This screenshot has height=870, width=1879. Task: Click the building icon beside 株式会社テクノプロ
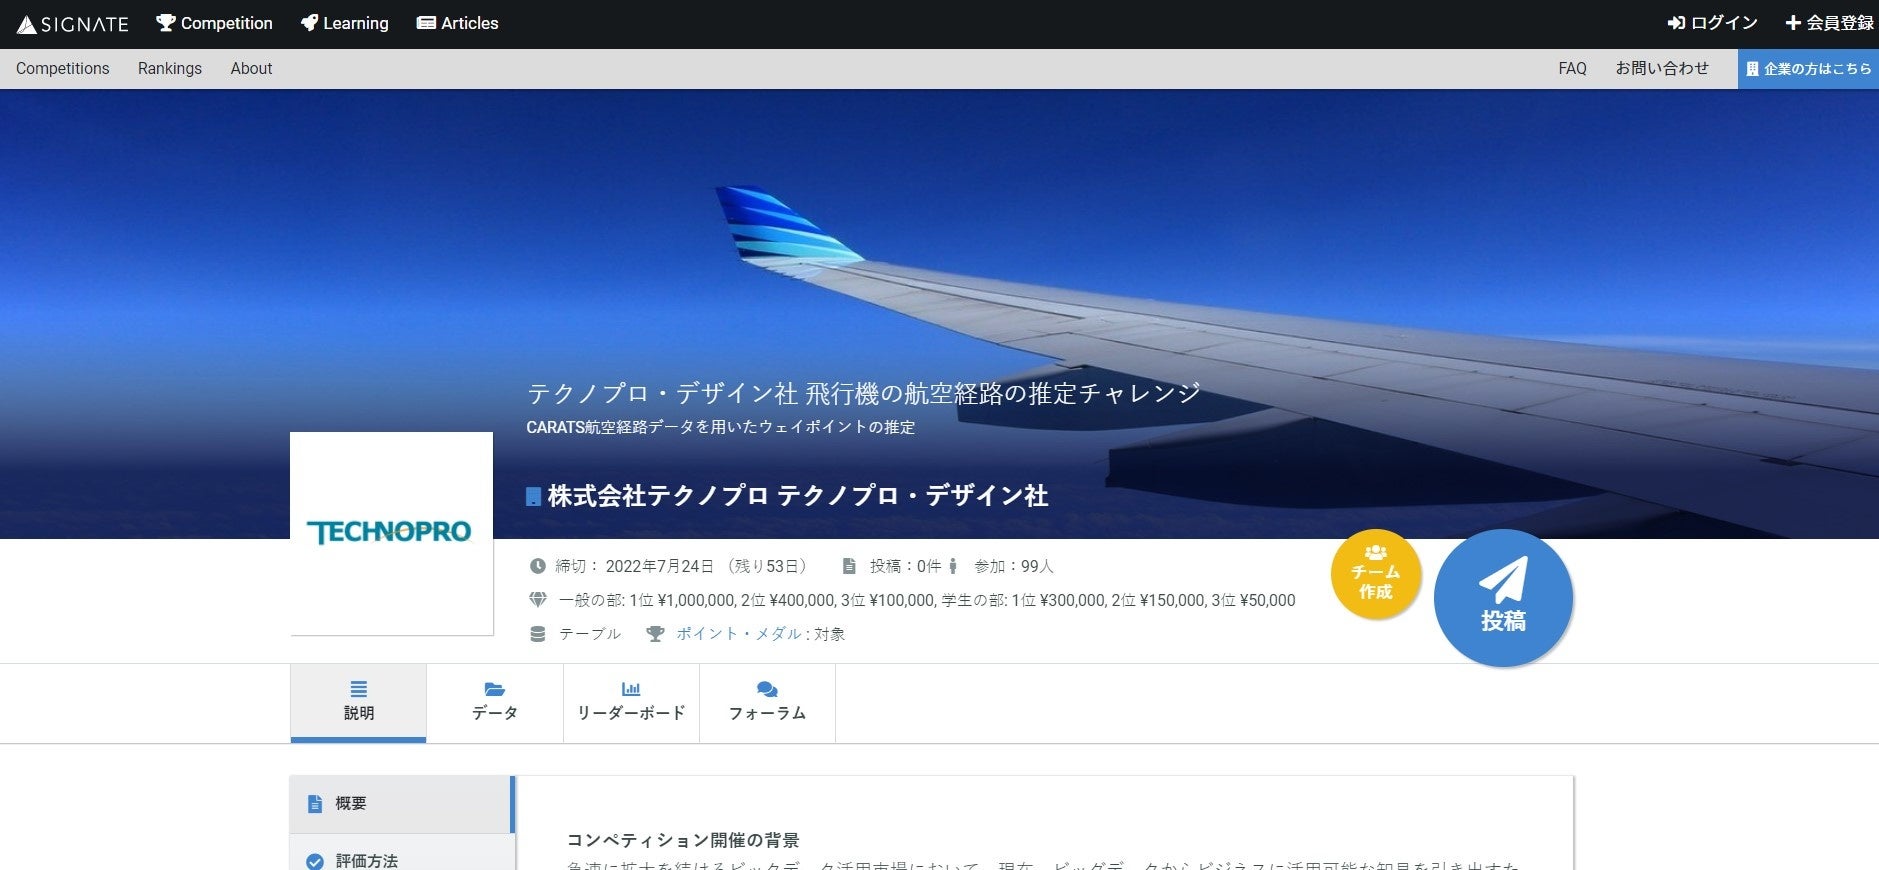tap(533, 496)
